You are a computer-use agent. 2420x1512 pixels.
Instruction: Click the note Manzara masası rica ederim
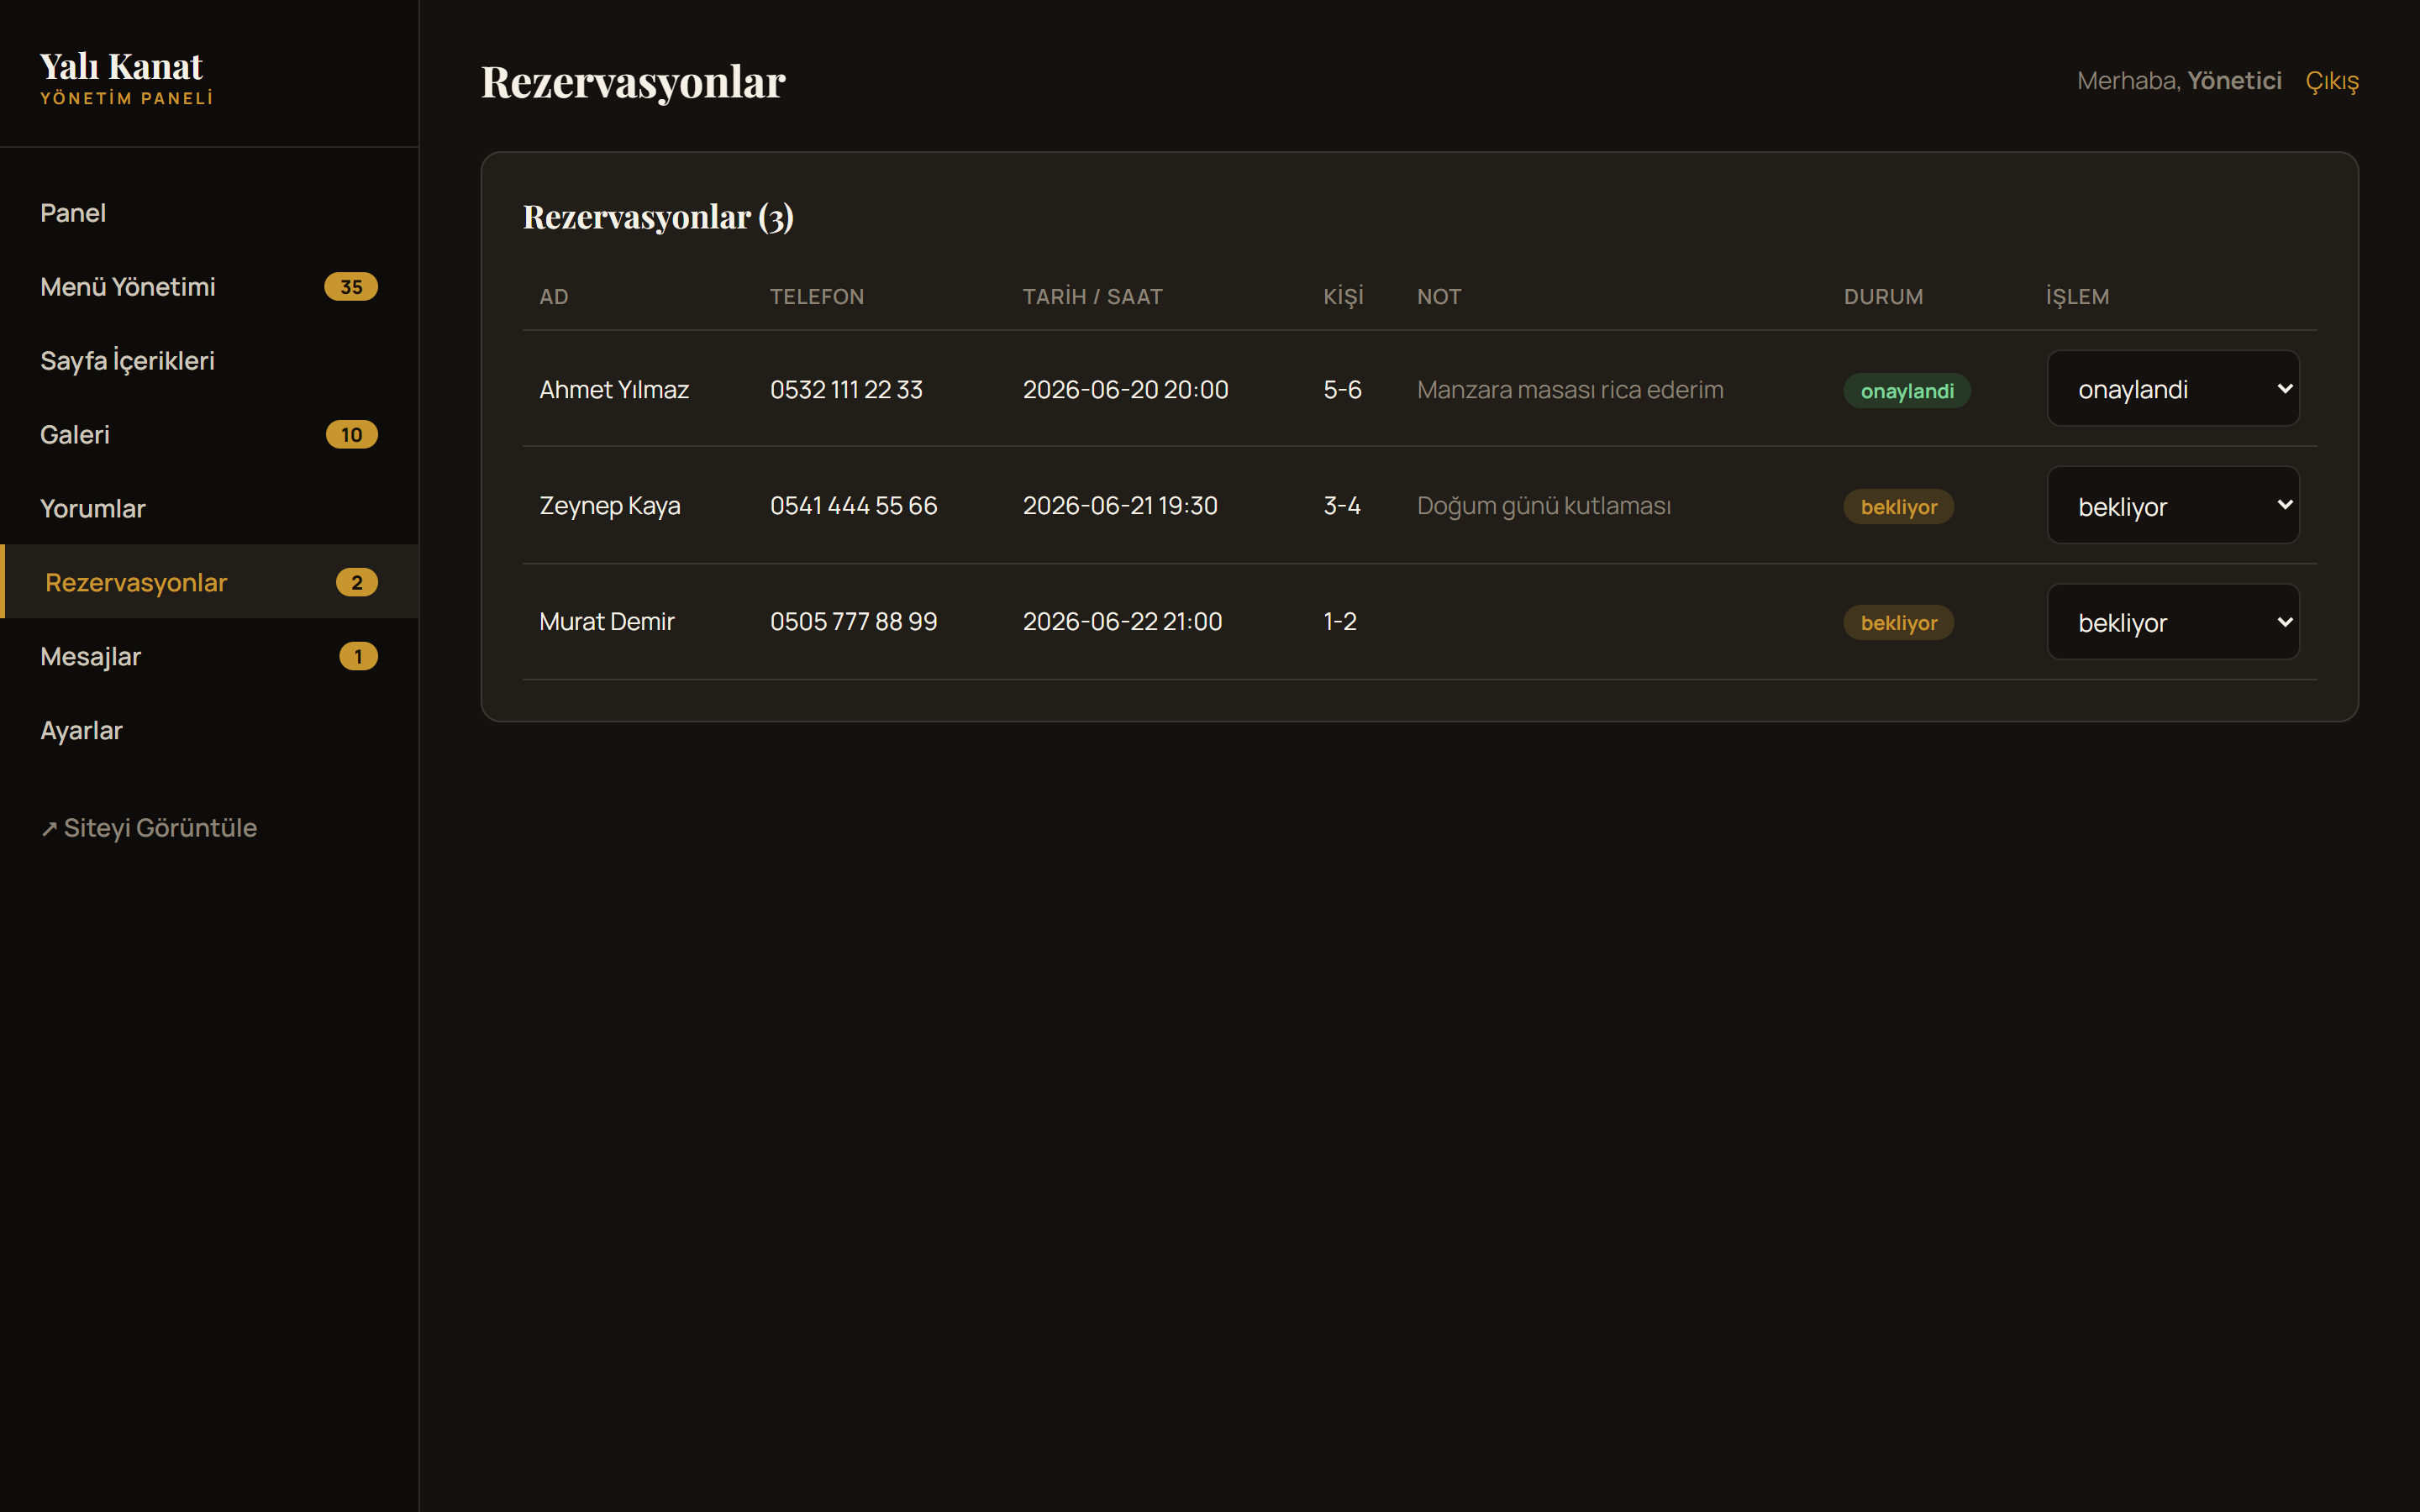pyautogui.click(x=1570, y=390)
